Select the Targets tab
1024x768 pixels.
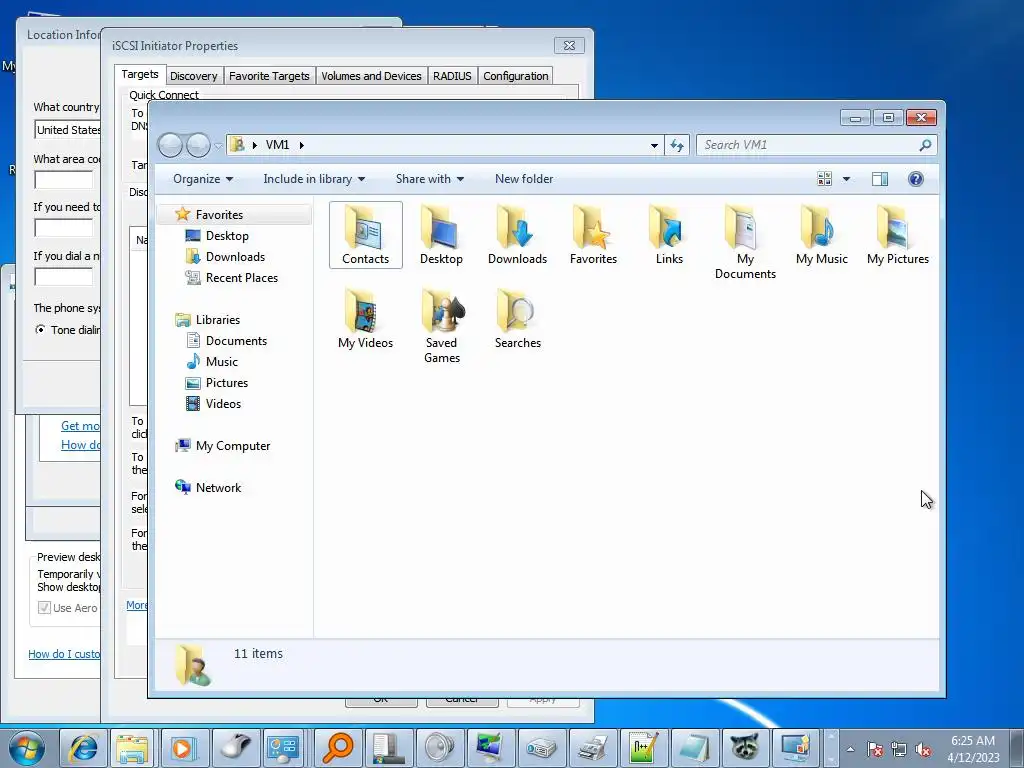click(140, 74)
